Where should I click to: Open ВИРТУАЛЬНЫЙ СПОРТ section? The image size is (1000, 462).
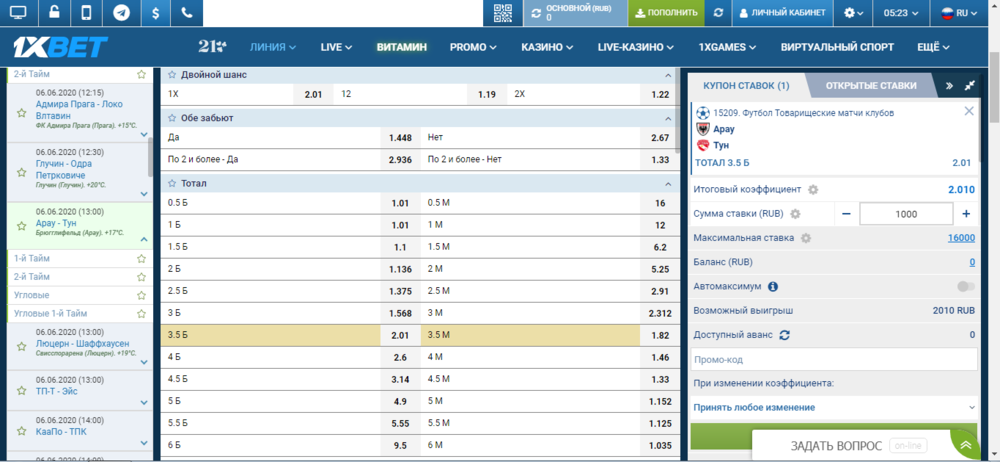tap(837, 47)
